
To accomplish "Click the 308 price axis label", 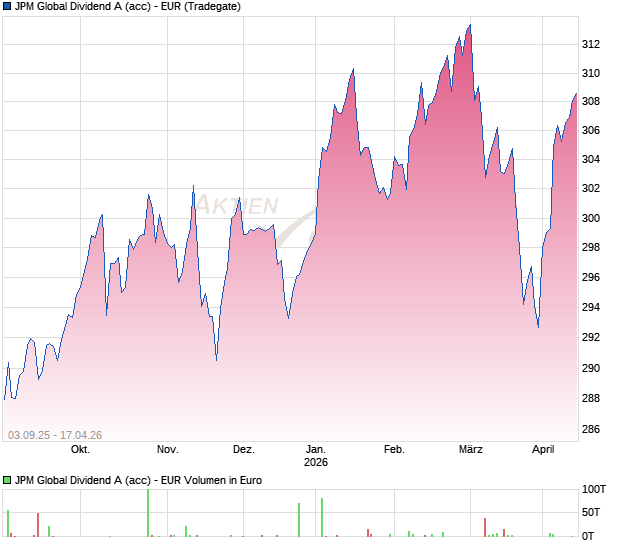I will point(591,102).
